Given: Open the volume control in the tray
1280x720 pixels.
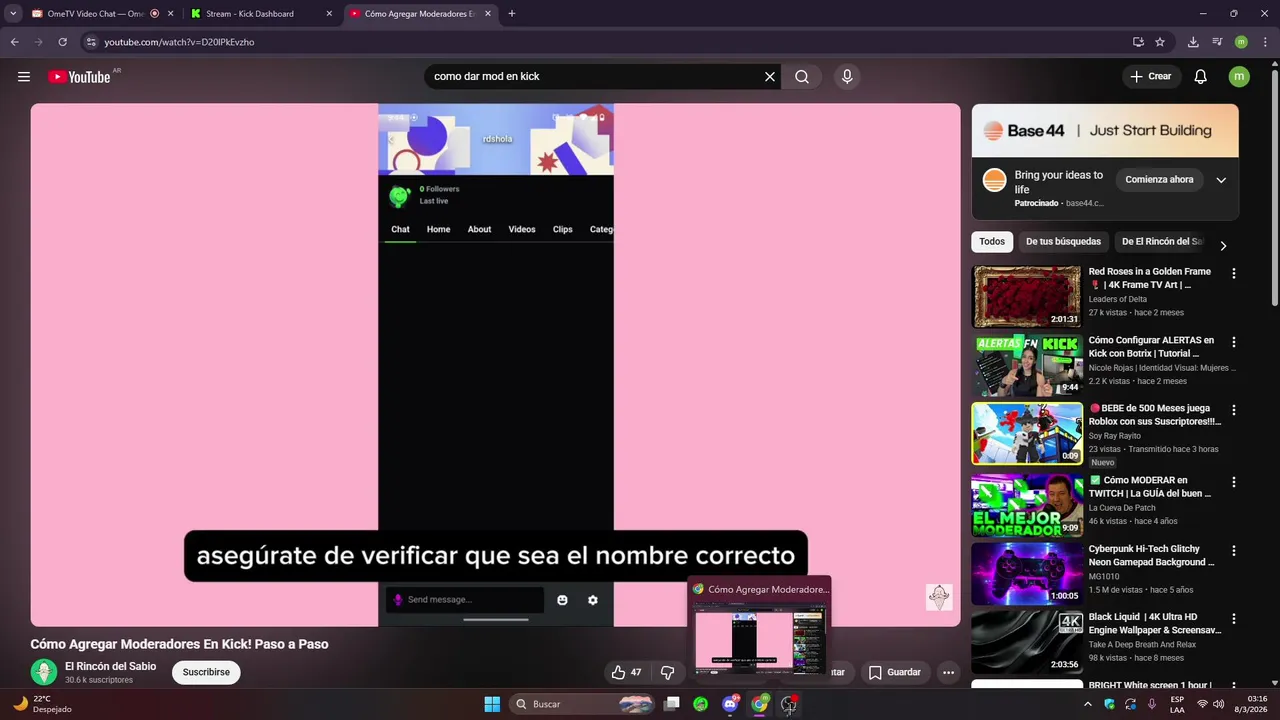Looking at the screenshot, I should point(1218,704).
